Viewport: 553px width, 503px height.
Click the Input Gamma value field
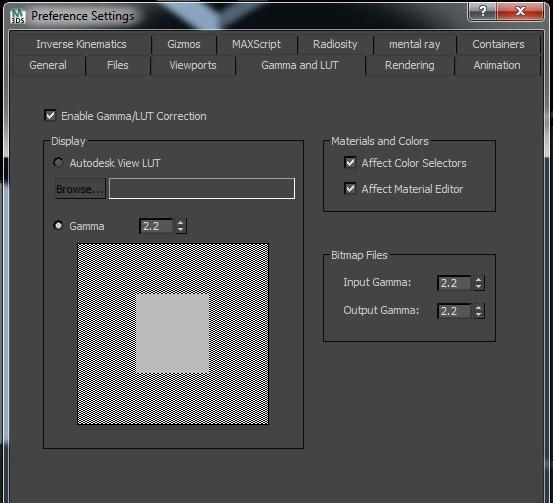454,283
